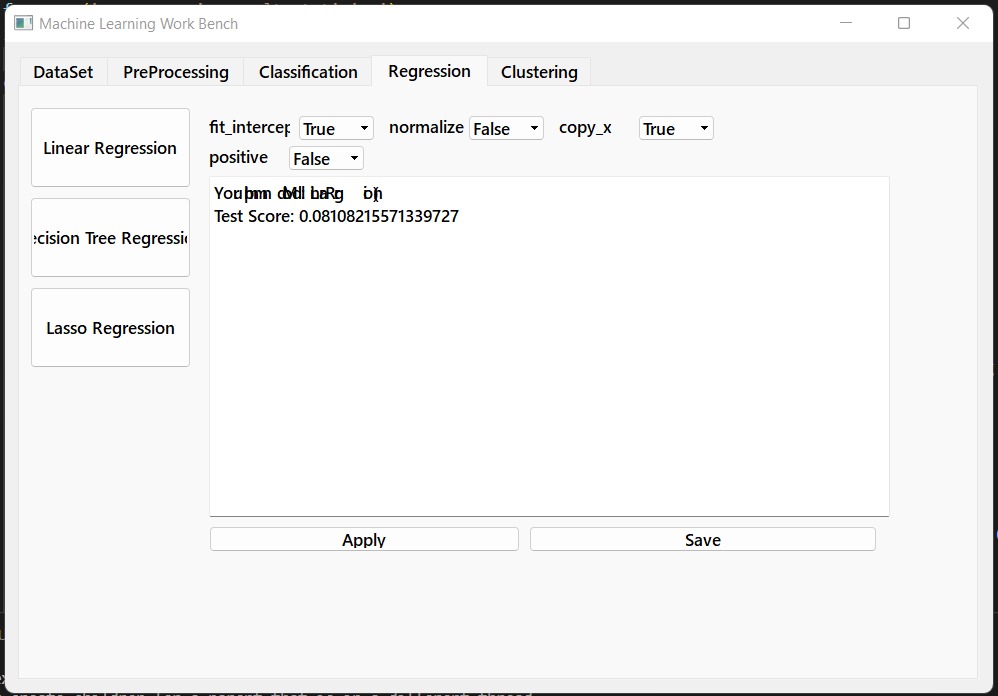The width and height of the screenshot is (998, 696).
Task: Pick the Lasso Regression button
Action: click(x=110, y=328)
